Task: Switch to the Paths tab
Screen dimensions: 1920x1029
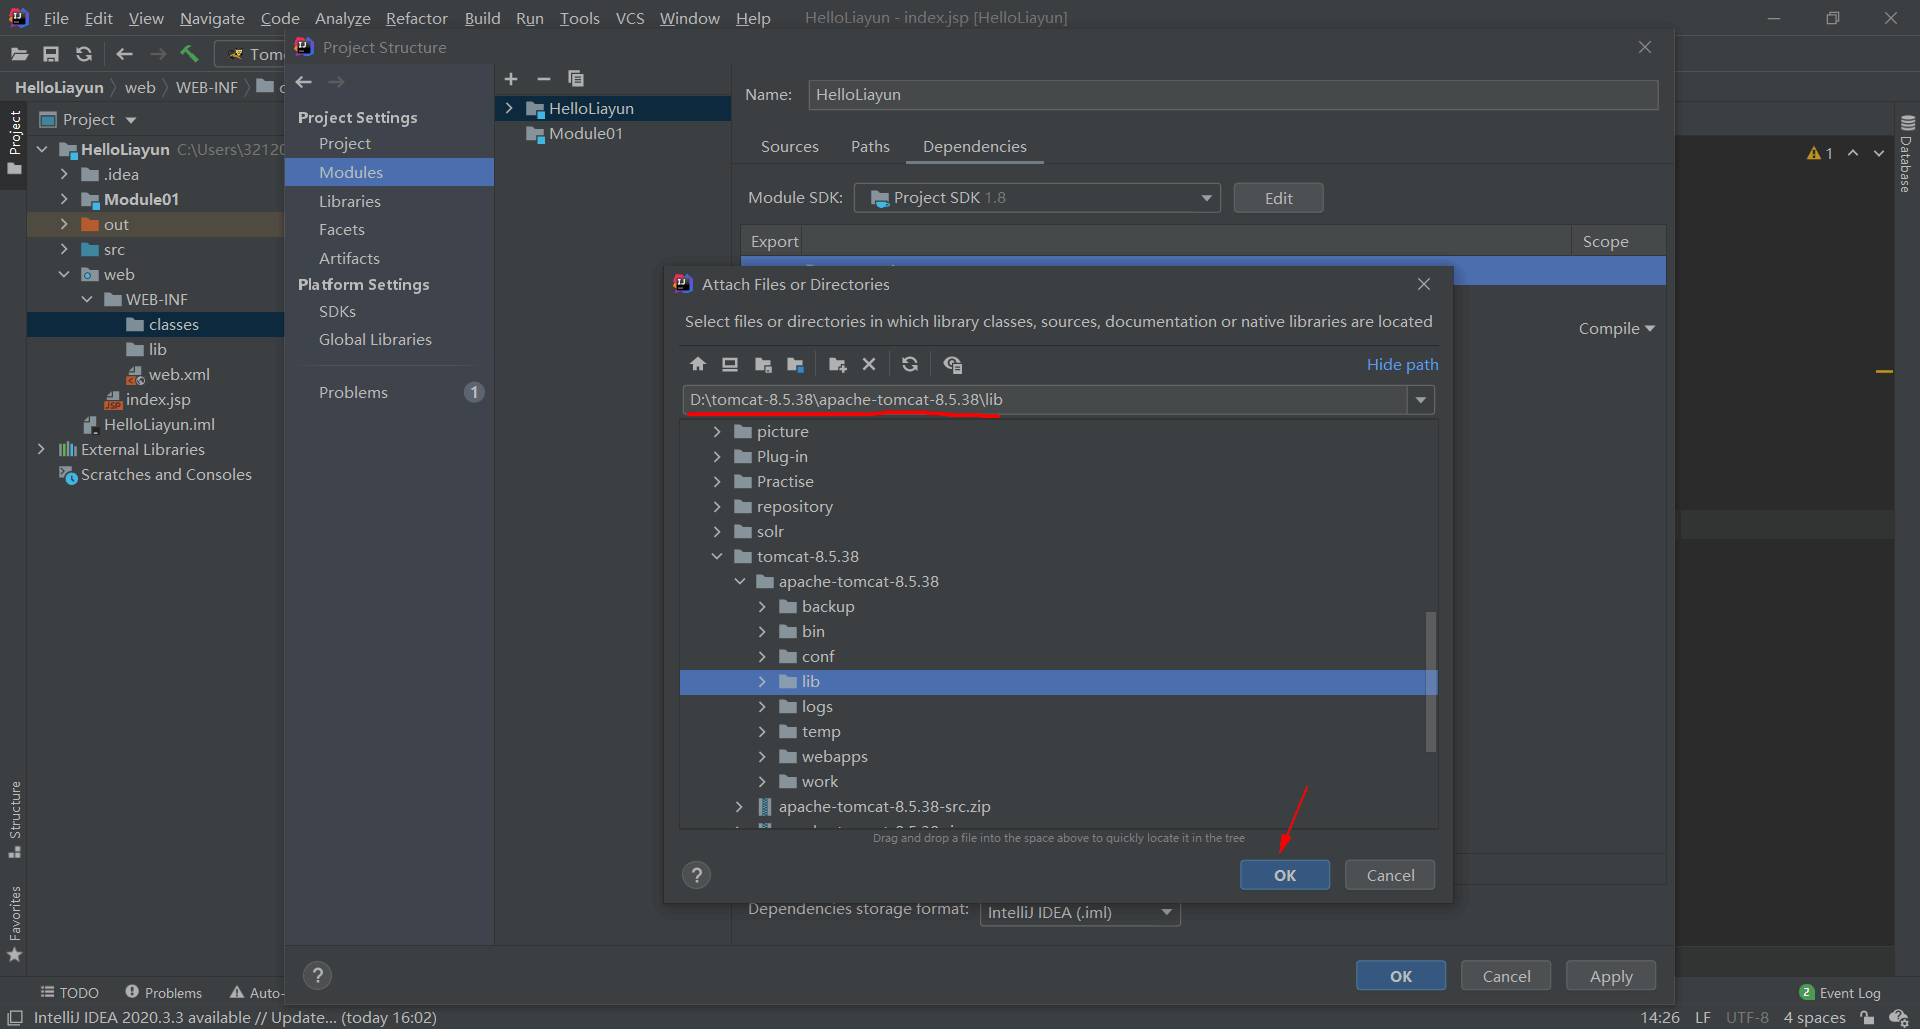Action: tap(870, 147)
